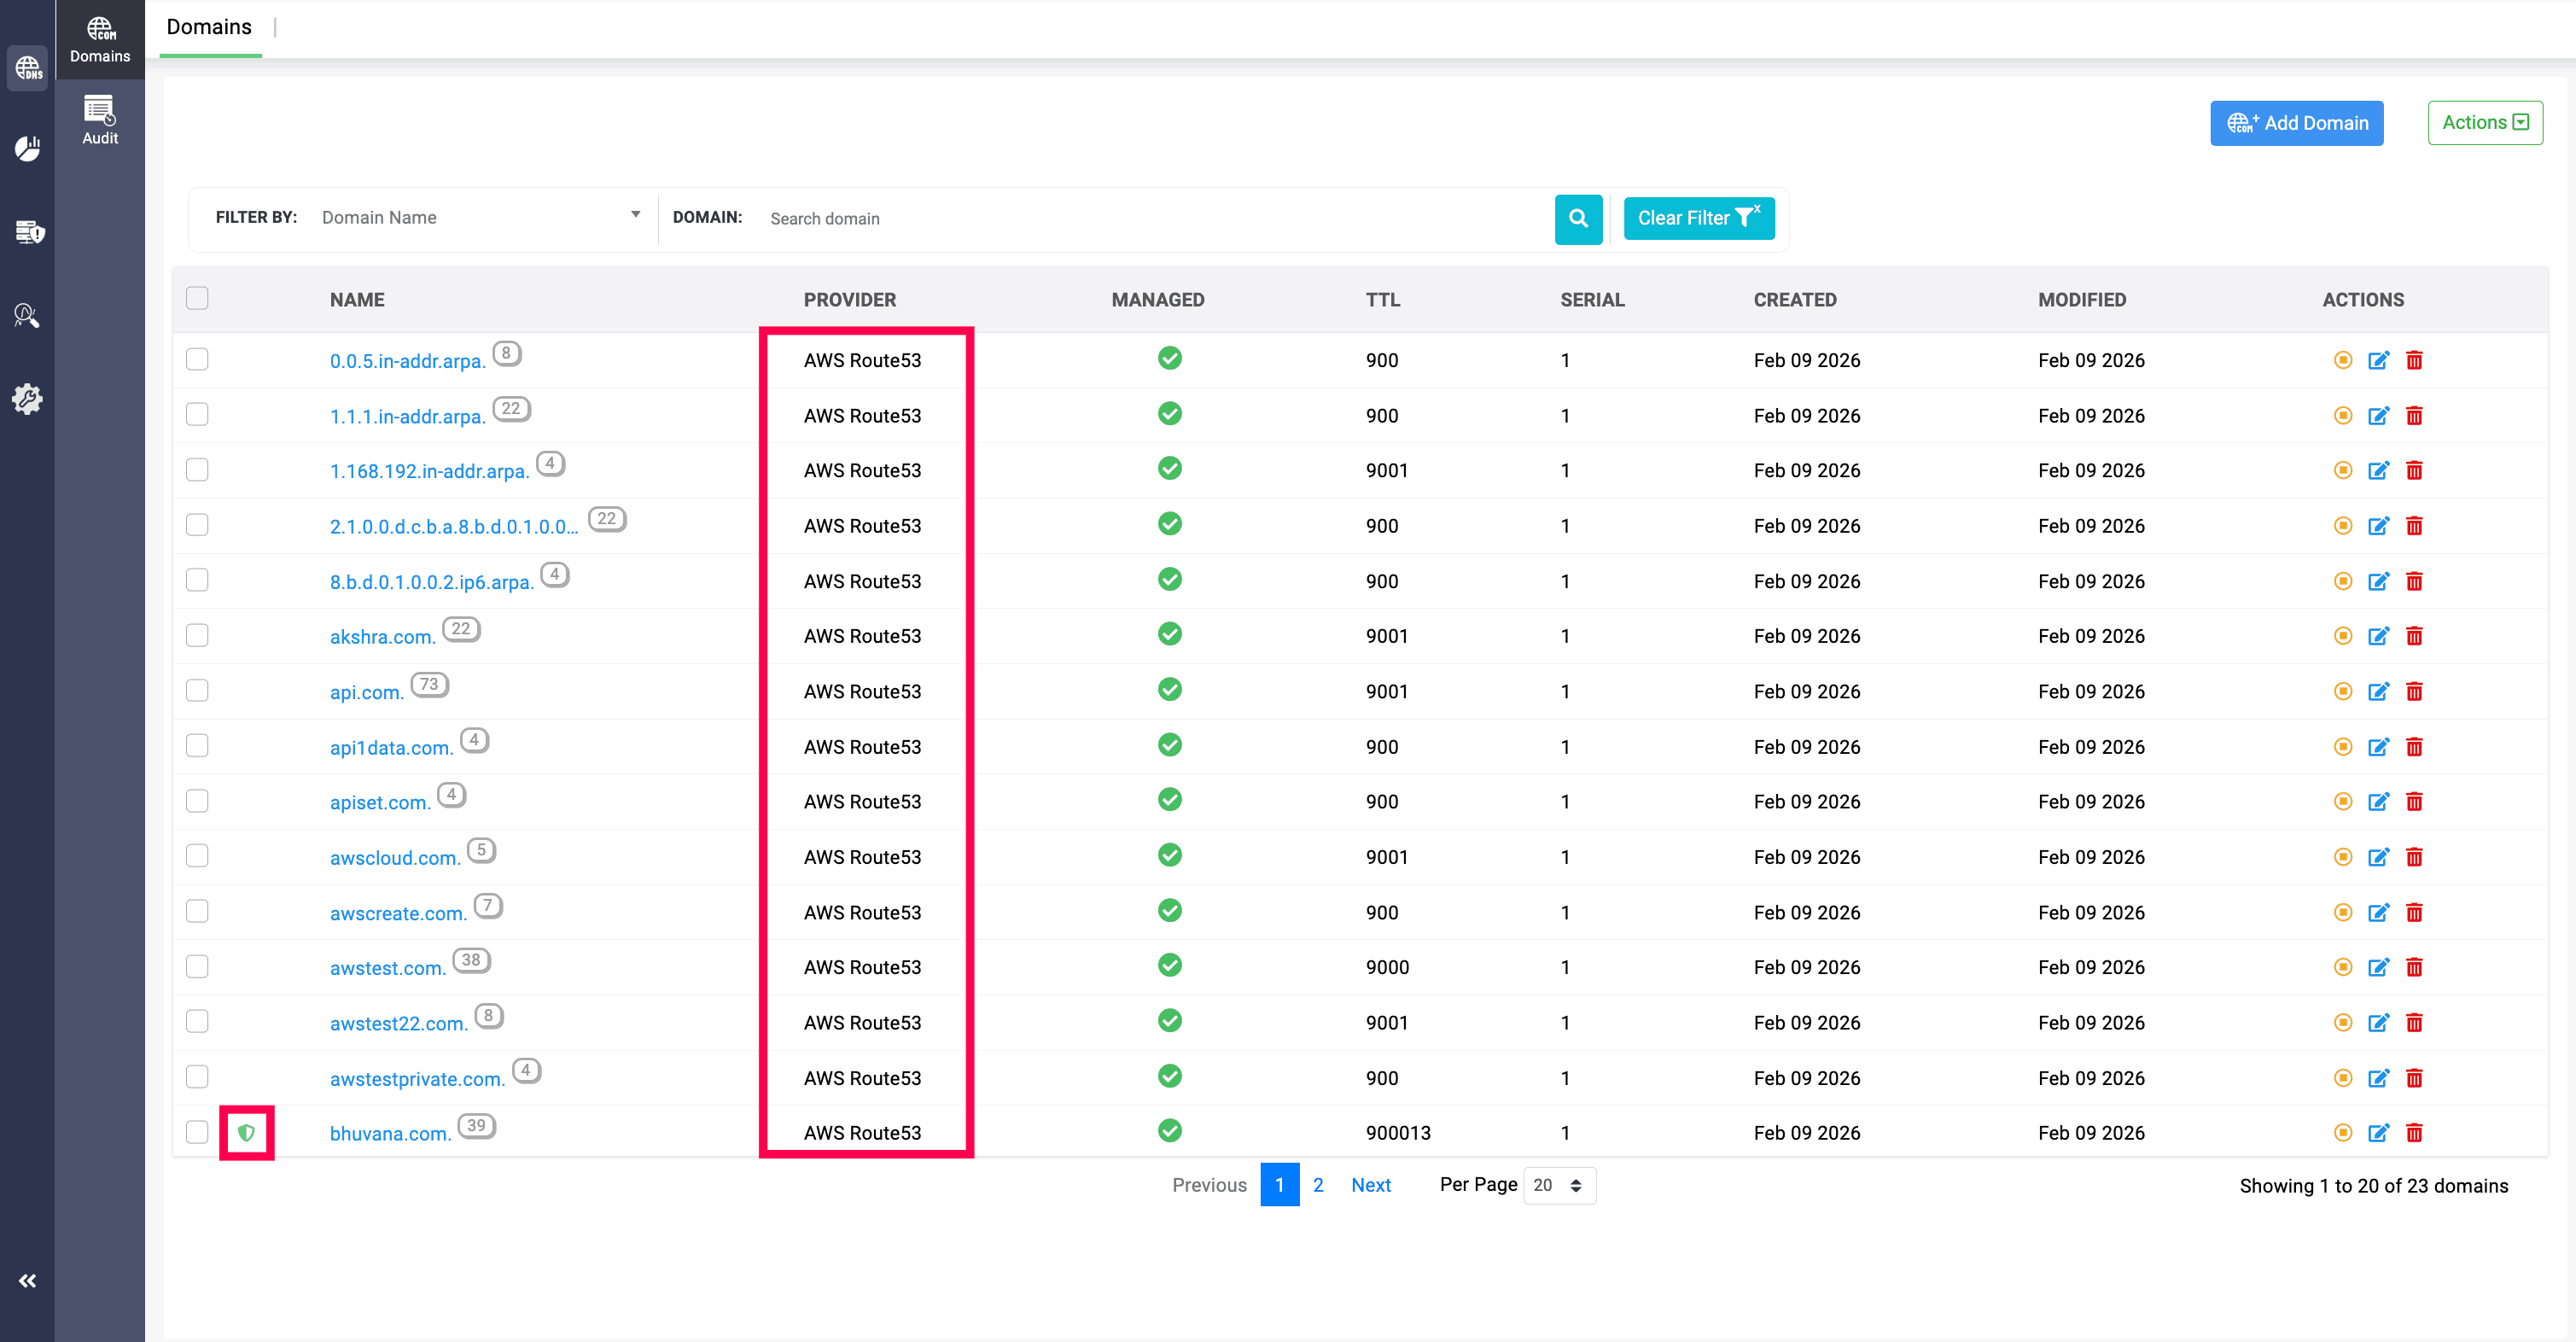Click the Audit icon in the left panel

(x=99, y=119)
